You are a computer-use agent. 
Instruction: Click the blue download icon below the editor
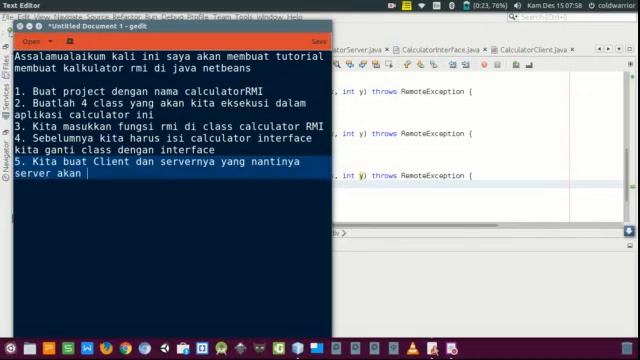pos(629,231)
